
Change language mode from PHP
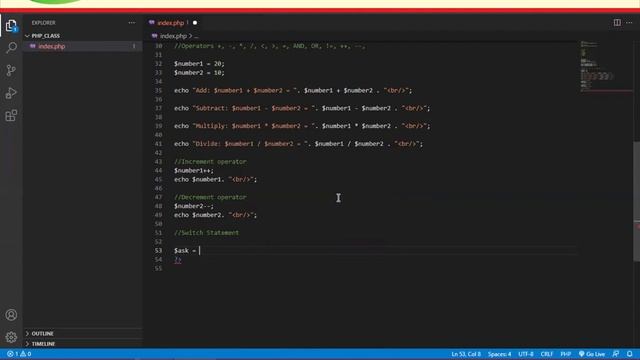coord(565,354)
